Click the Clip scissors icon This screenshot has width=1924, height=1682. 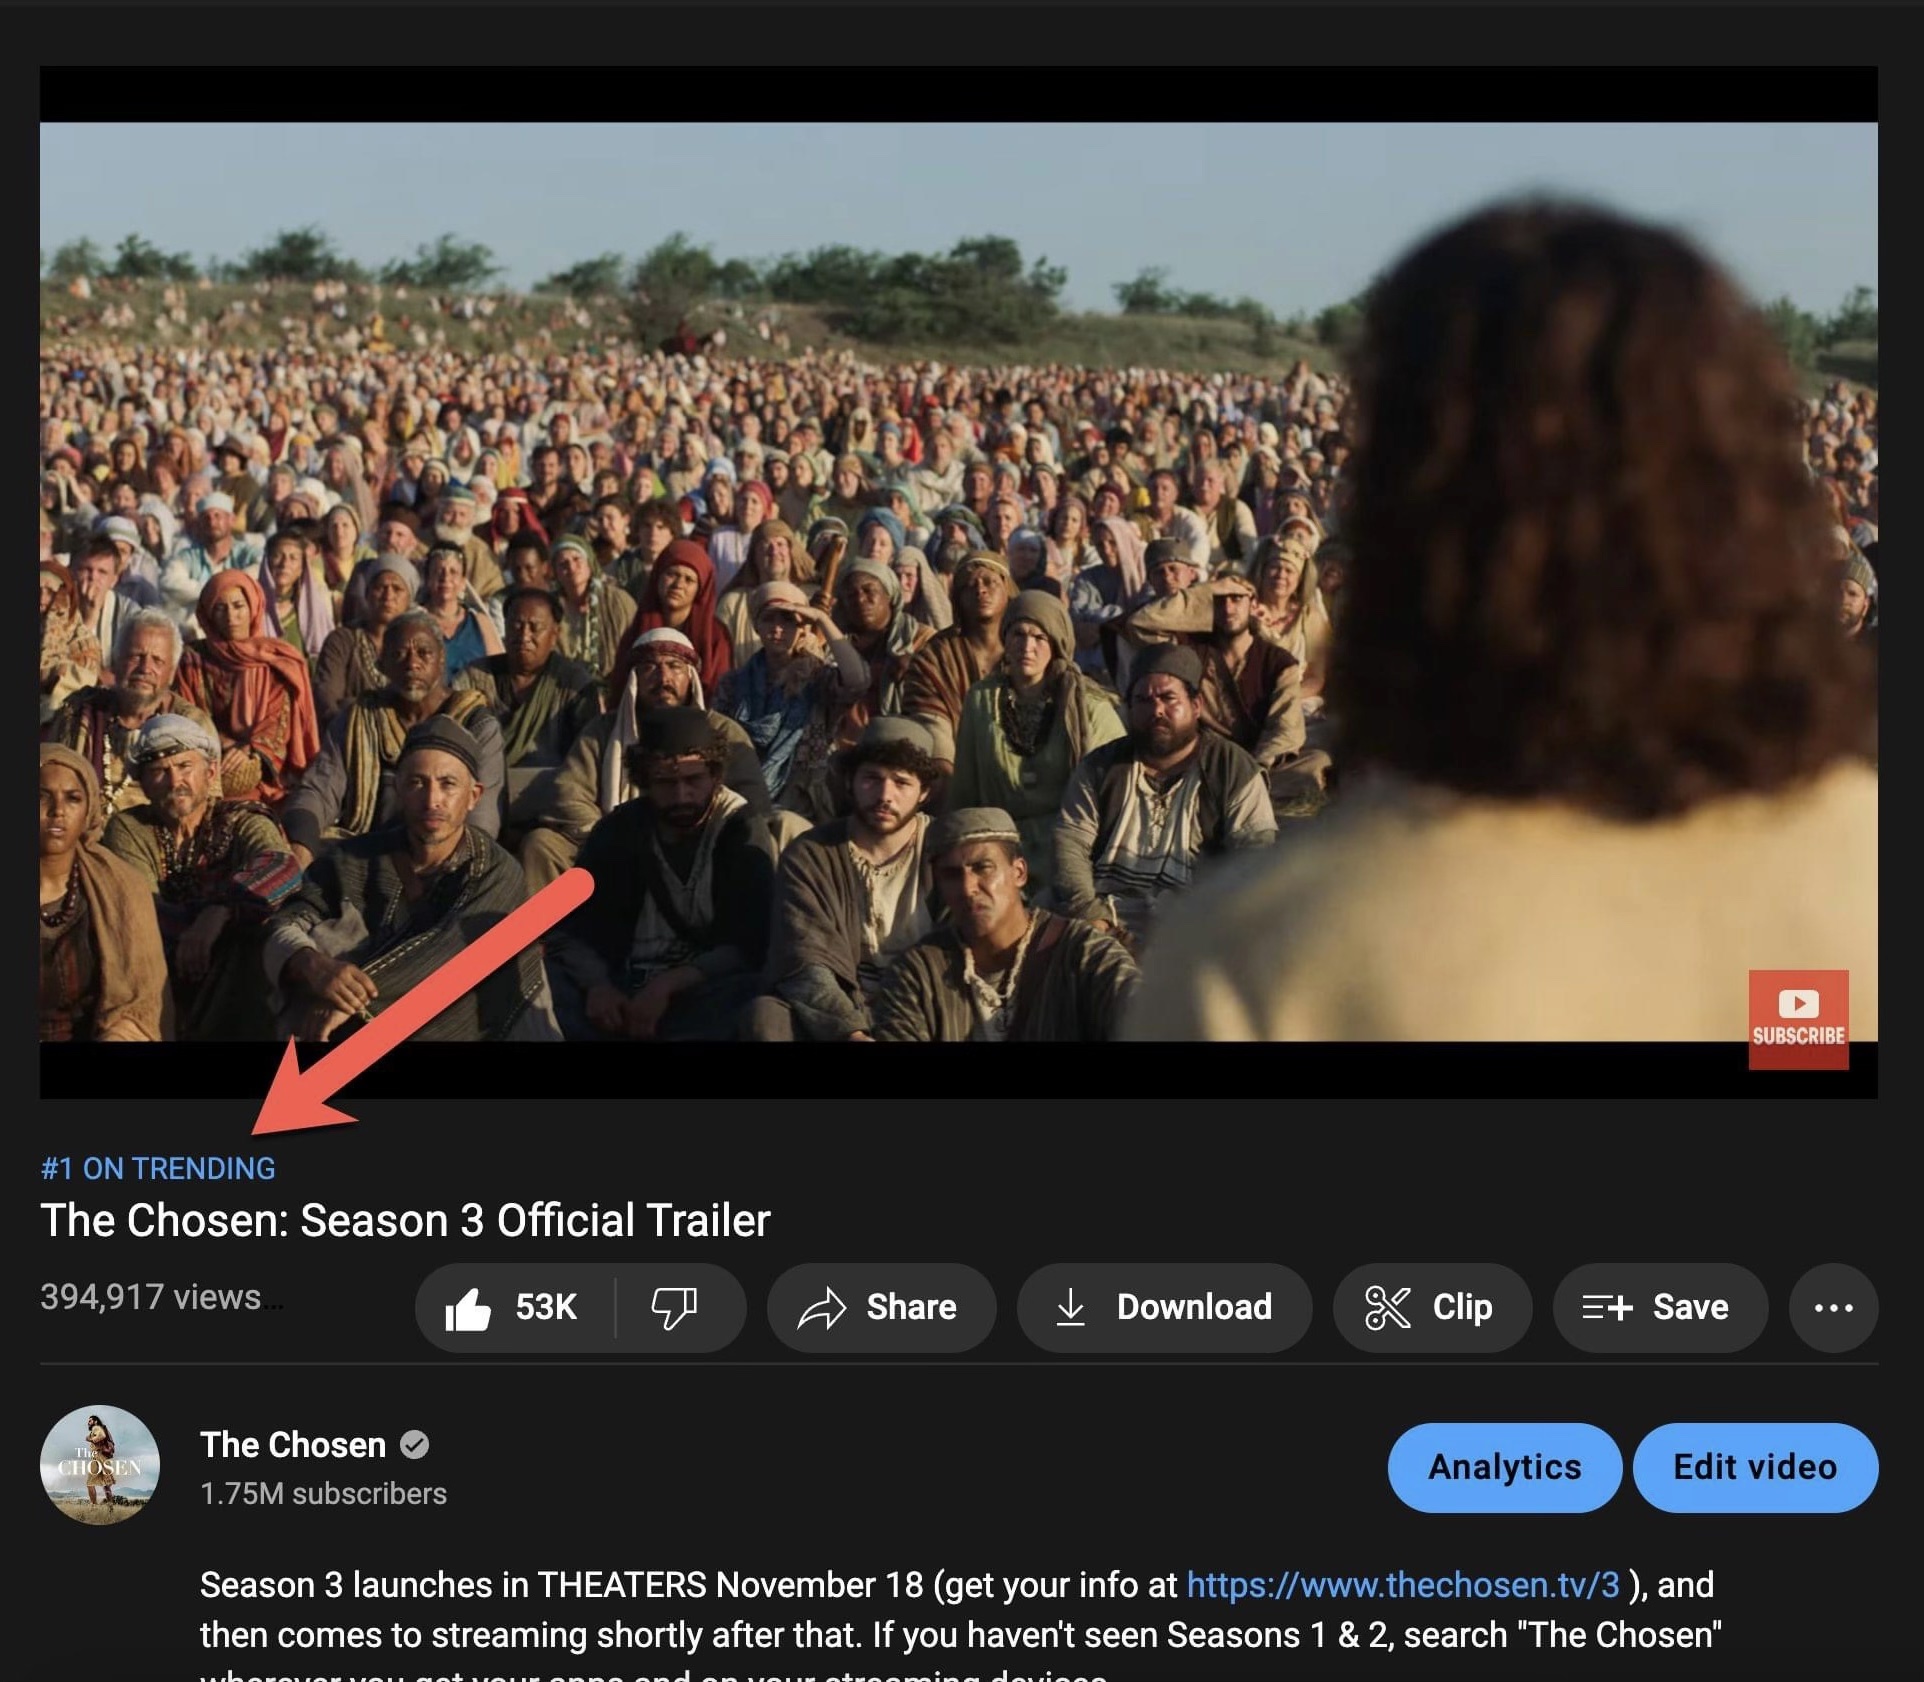click(x=1387, y=1308)
